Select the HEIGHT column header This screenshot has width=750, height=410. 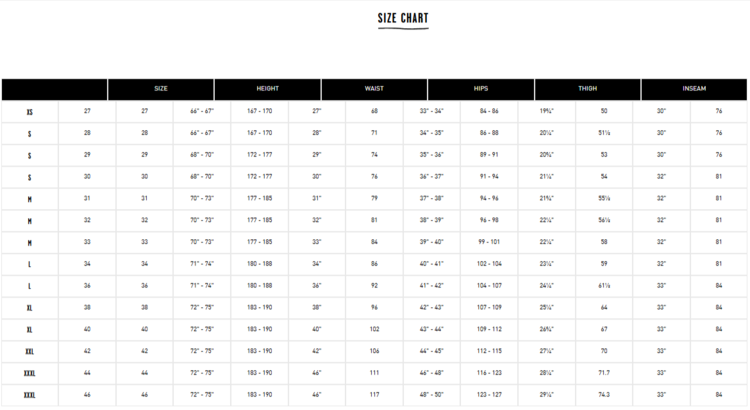click(x=267, y=89)
